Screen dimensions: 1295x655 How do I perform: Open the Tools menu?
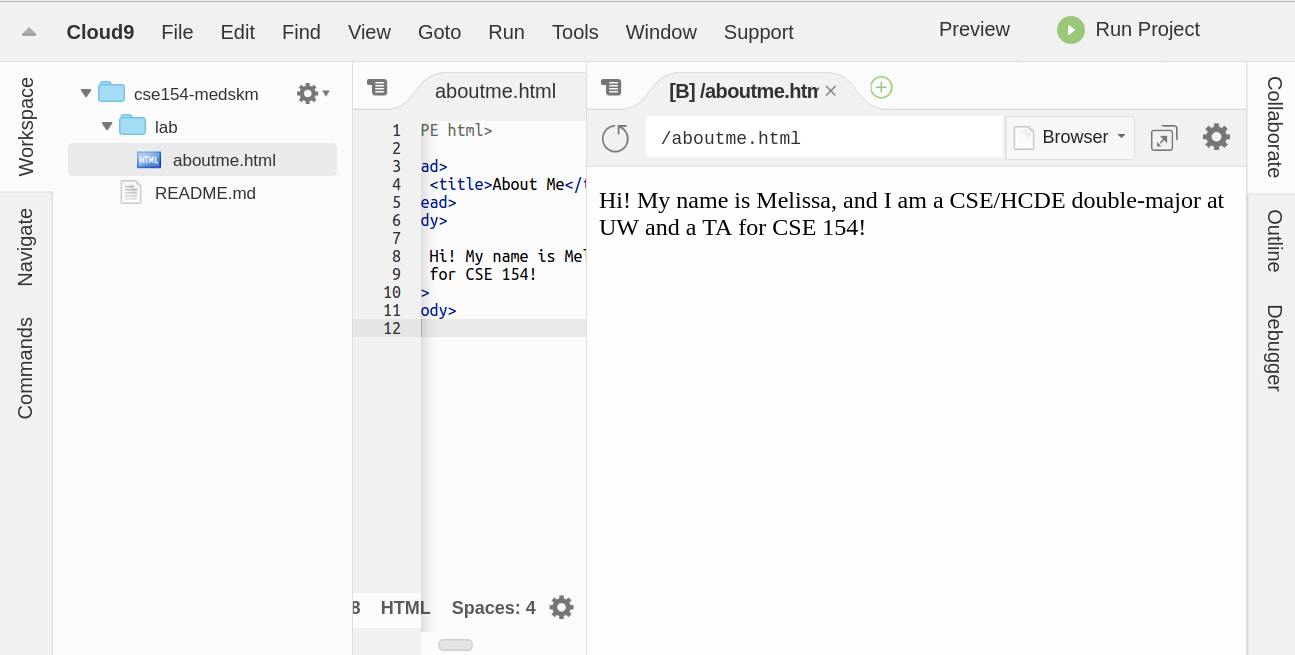pyautogui.click(x=575, y=32)
